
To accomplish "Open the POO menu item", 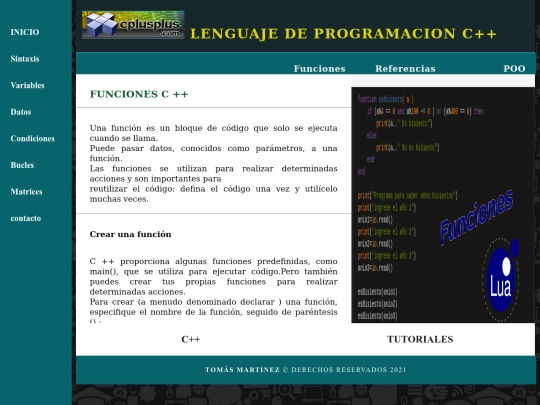I will tap(514, 69).
